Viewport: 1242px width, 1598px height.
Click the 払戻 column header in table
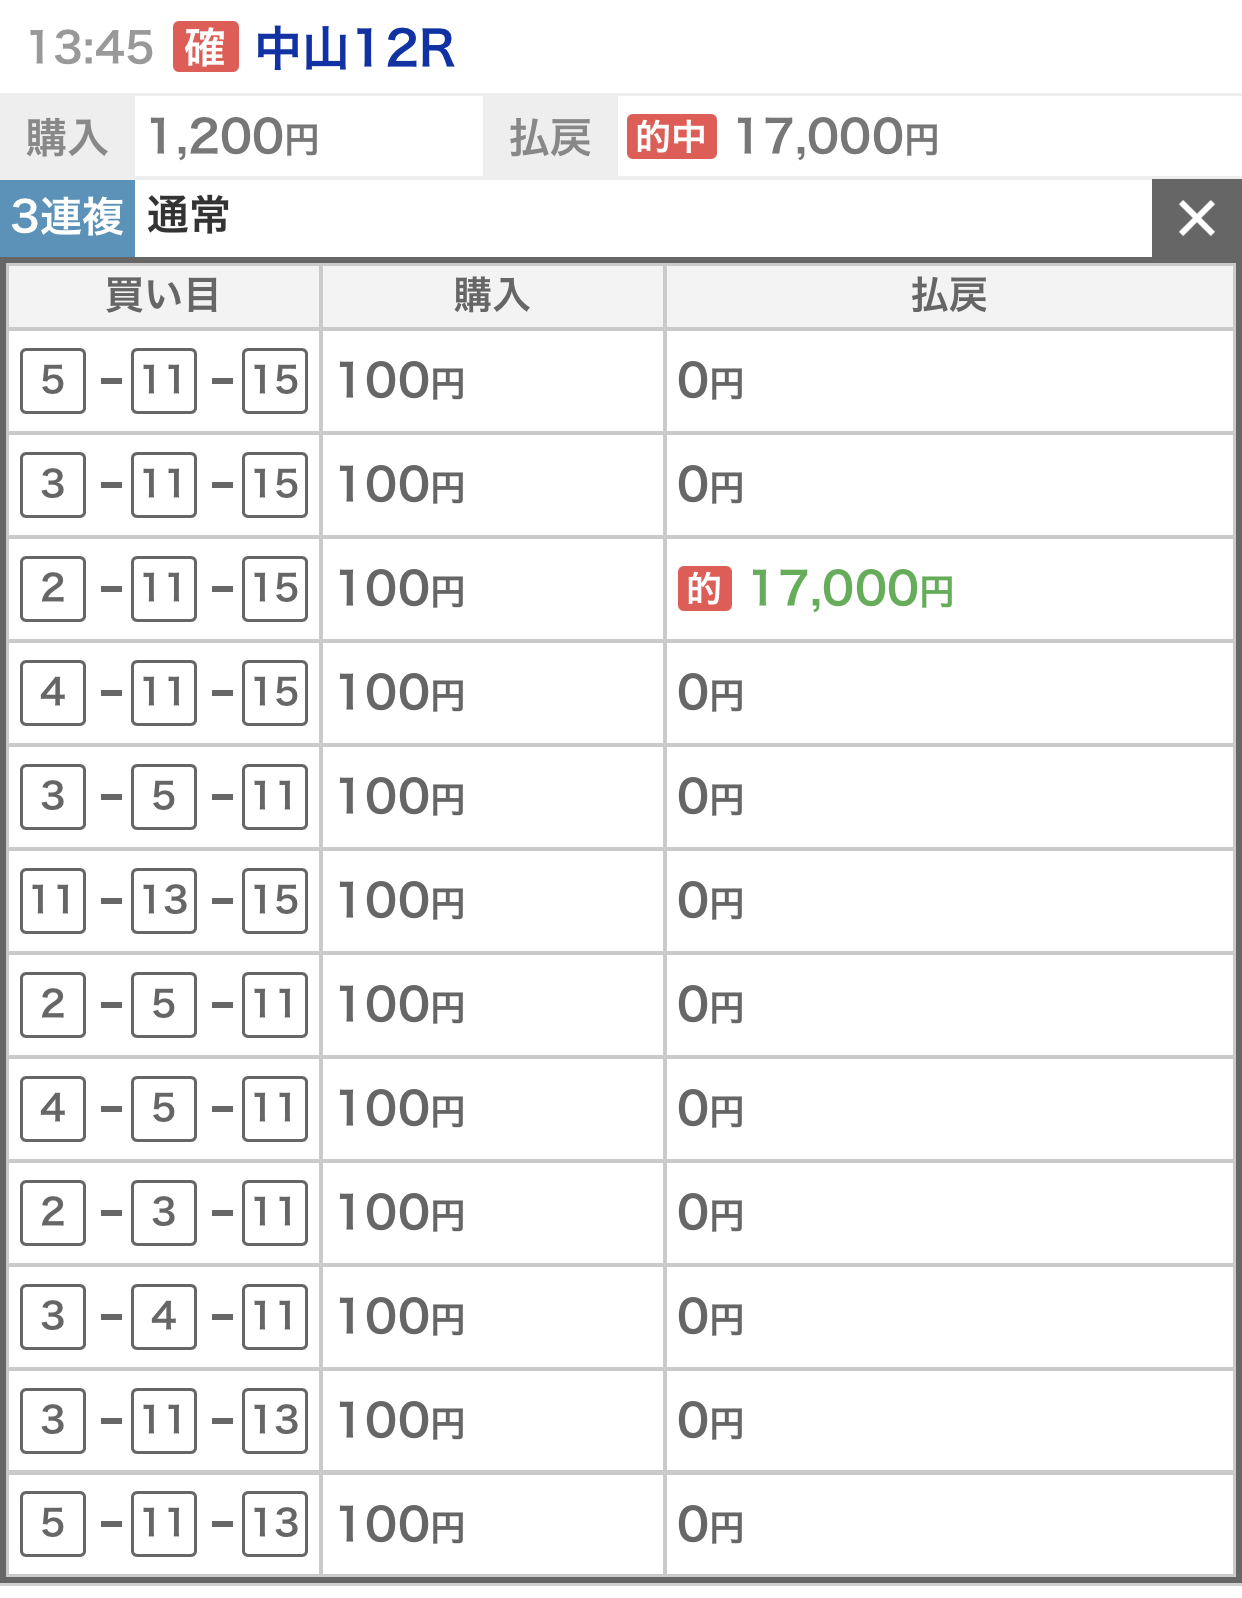(949, 296)
